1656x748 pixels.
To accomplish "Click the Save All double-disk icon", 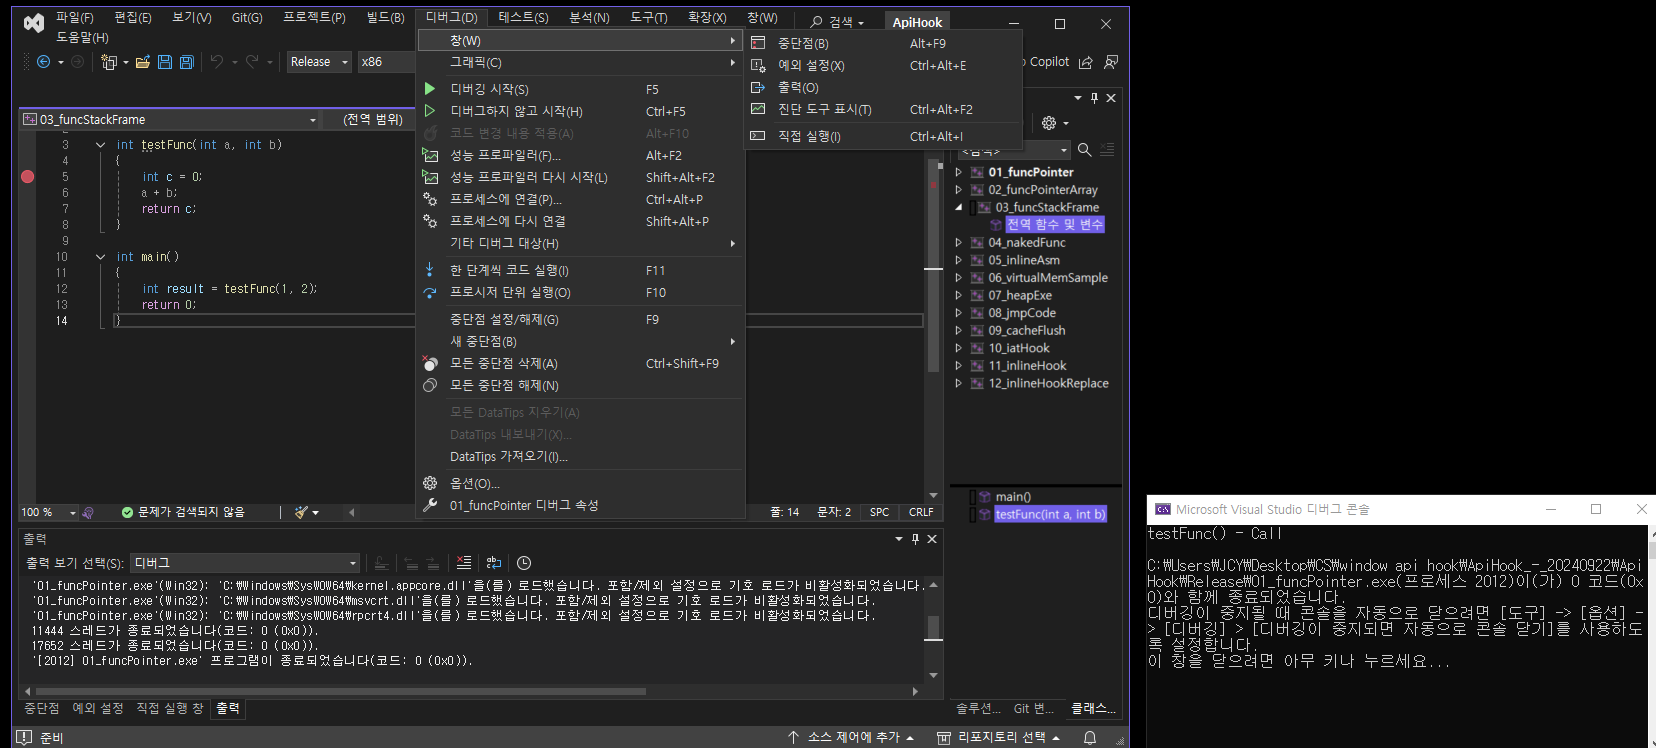I will pyautogui.click(x=186, y=62).
